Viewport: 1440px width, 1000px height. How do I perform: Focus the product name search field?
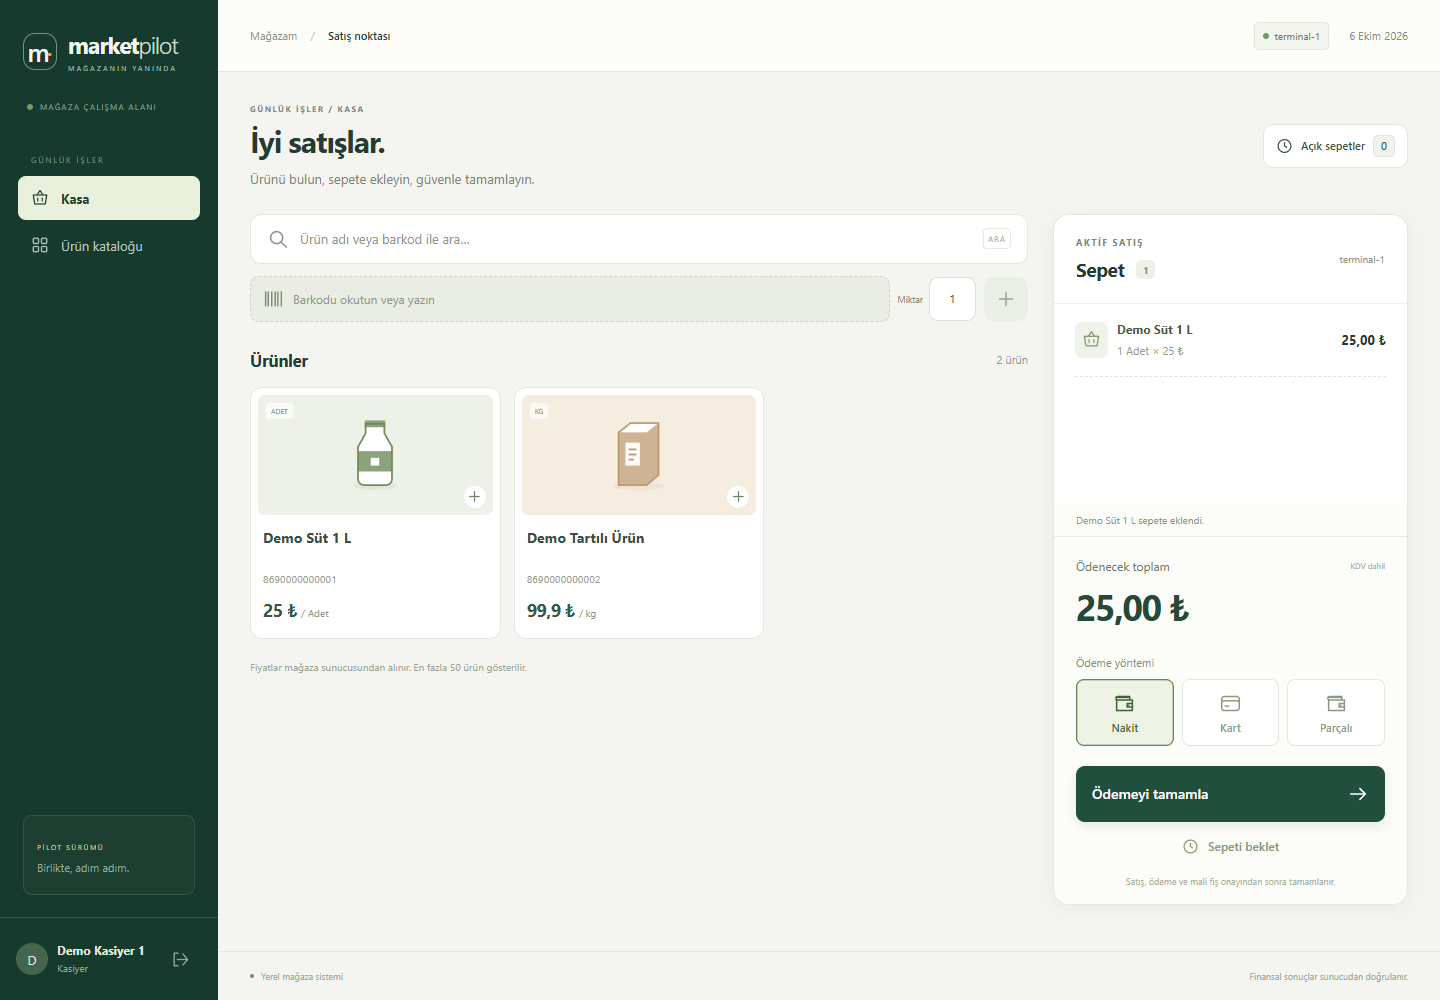click(x=638, y=239)
